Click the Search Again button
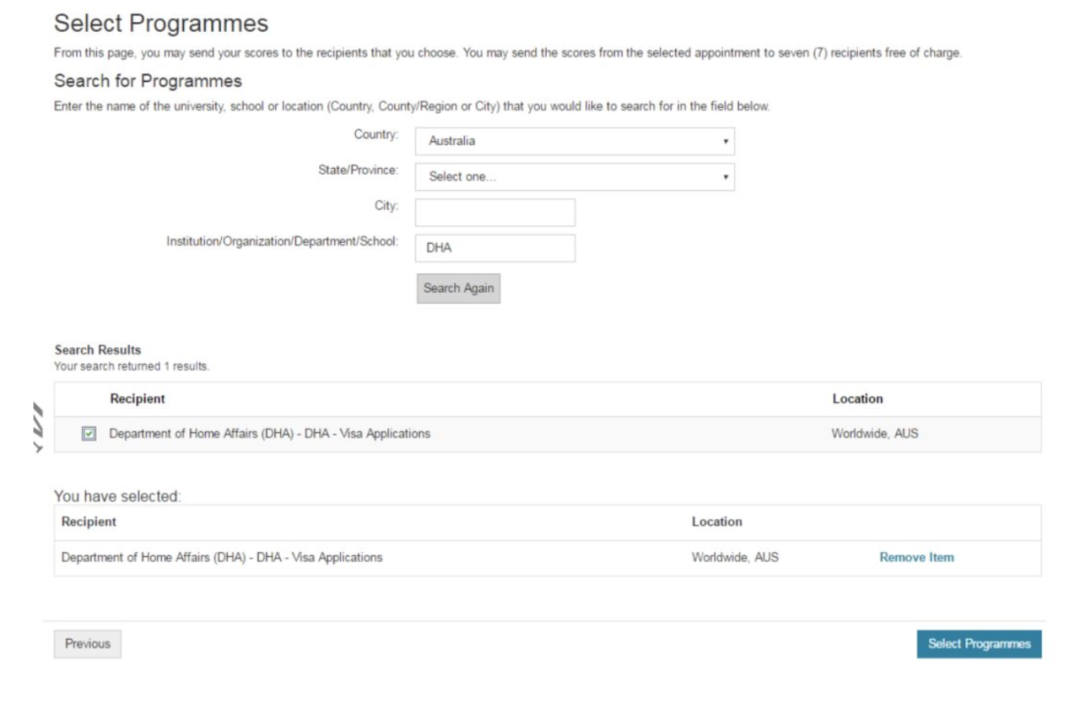Viewport: 1080px width, 709px height. click(458, 288)
